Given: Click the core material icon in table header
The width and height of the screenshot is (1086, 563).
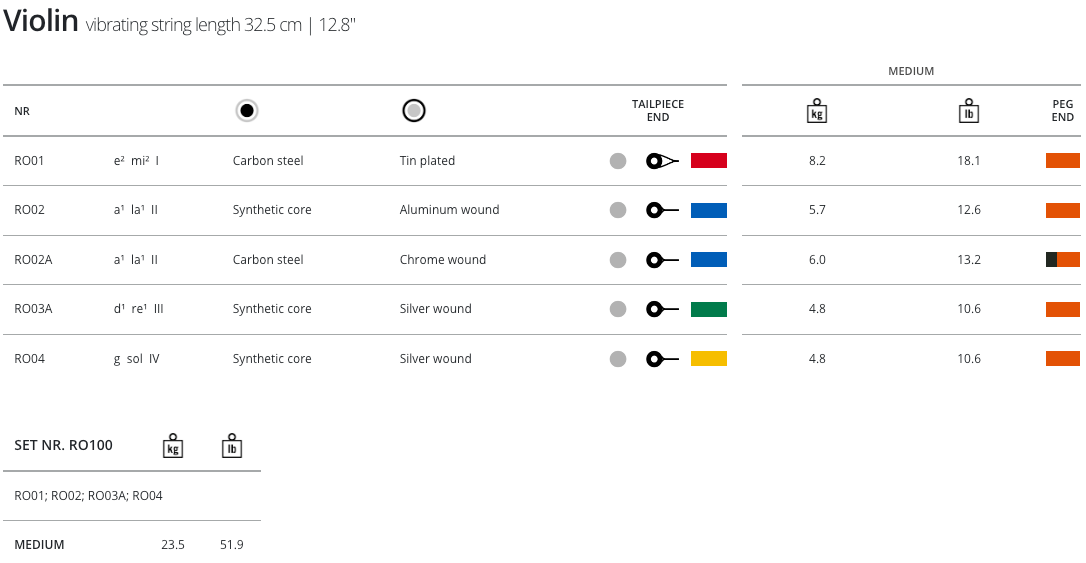Looking at the screenshot, I should point(247,111).
